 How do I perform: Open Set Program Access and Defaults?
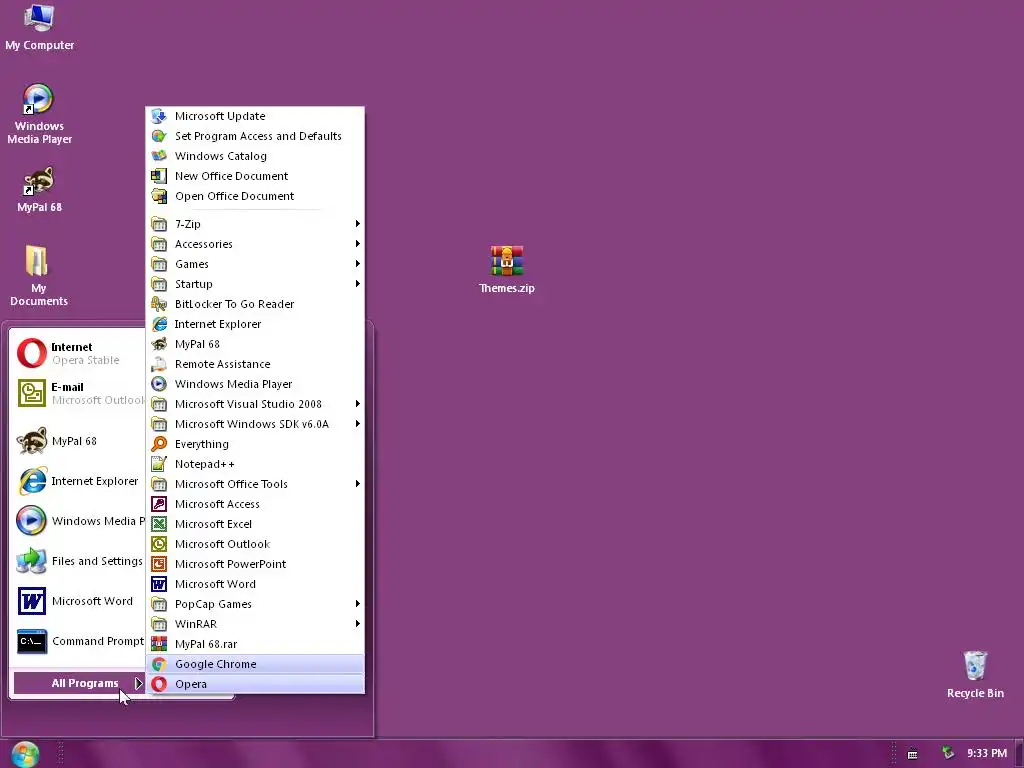pyautogui.click(x=255, y=136)
